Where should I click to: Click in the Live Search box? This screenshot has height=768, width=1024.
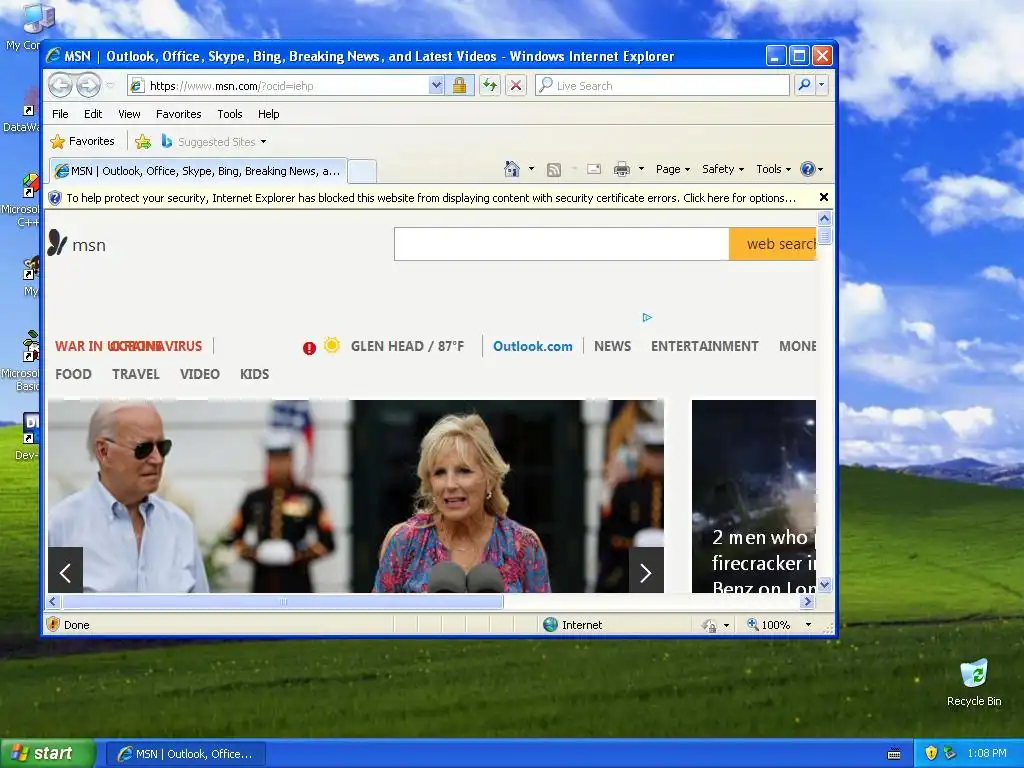[662, 86]
